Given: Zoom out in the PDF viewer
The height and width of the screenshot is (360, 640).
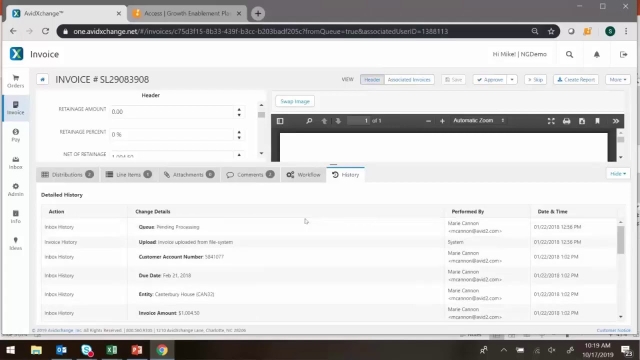Looking at the screenshot, I should point(428,121).
